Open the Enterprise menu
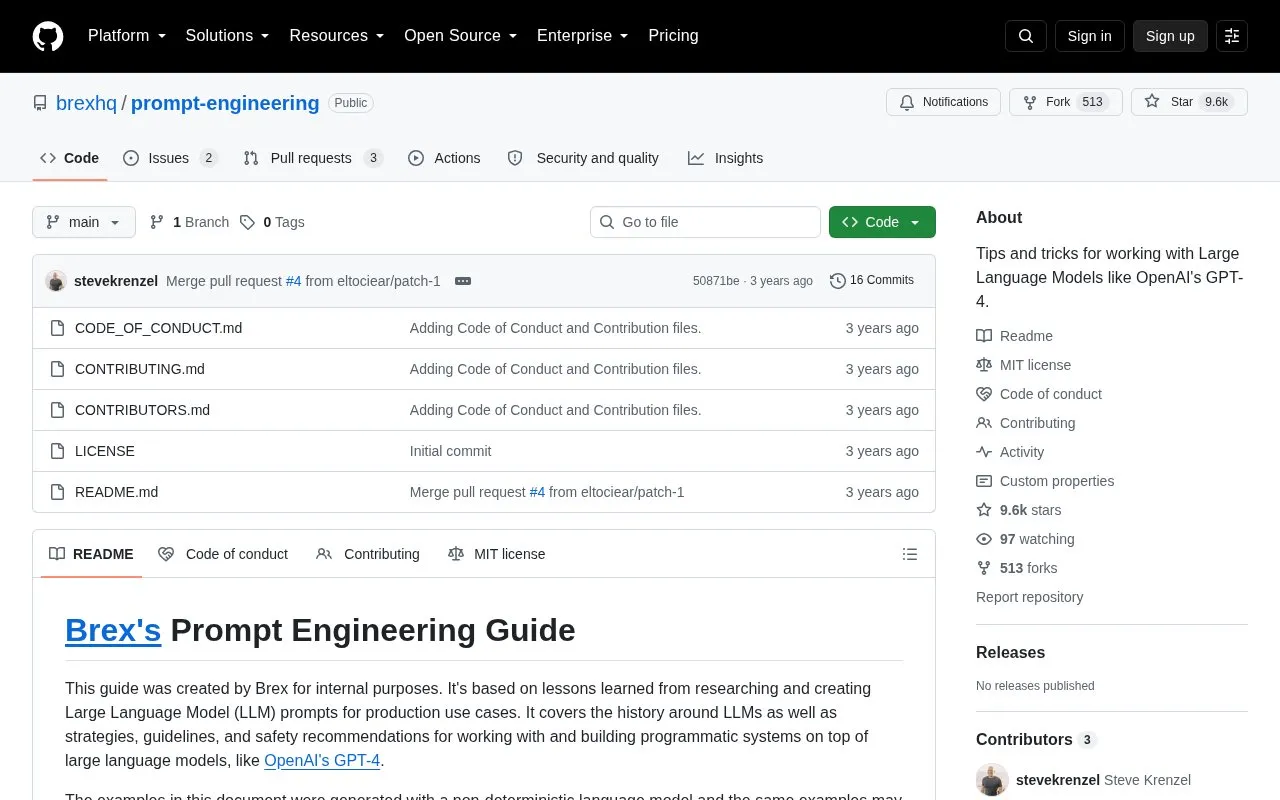The height and width of the screenshot is (800, 1280). pyautogui.click(x=583, y=36)
